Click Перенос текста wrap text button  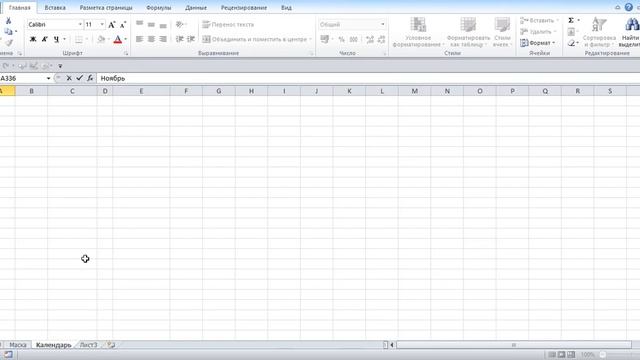coord(228,24)
